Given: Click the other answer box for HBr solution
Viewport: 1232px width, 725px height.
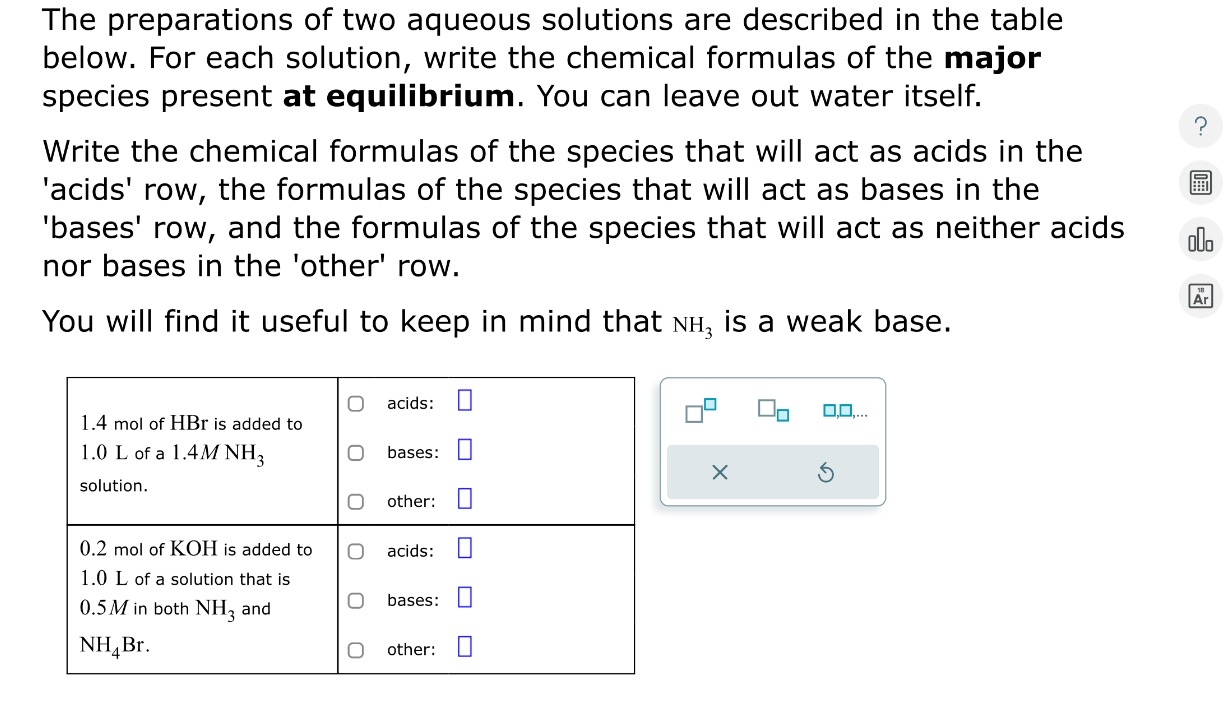Looking at the screenshot, I should 463,500.
